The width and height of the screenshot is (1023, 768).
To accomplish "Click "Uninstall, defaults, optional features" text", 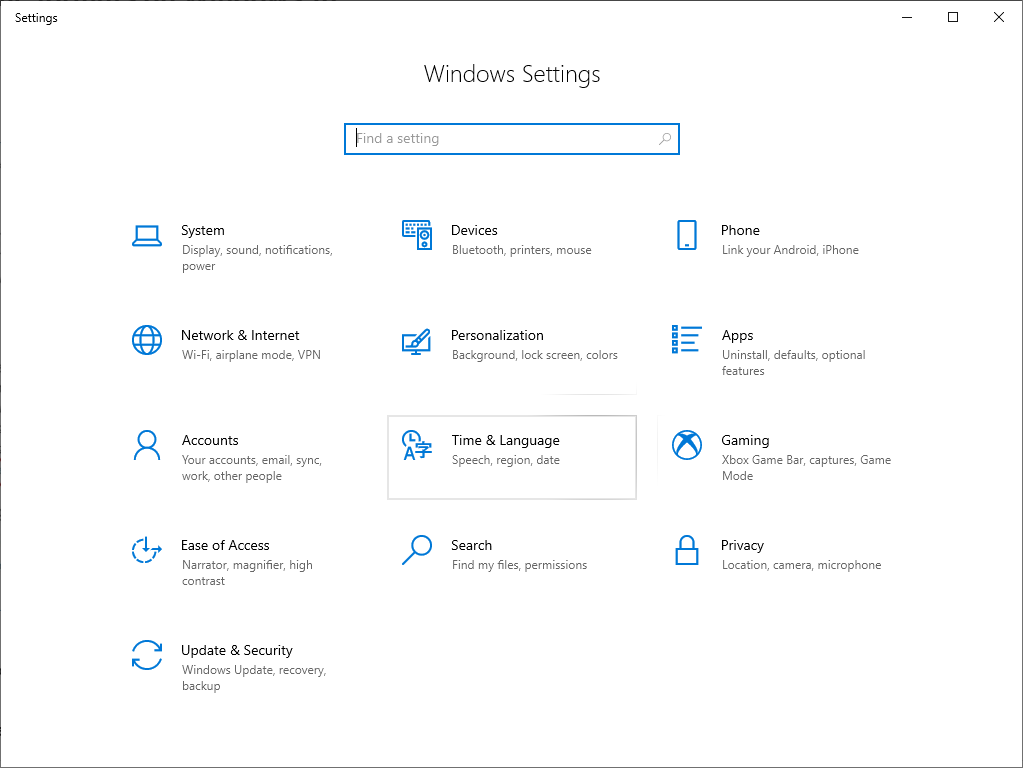I will tap(794, 363).
